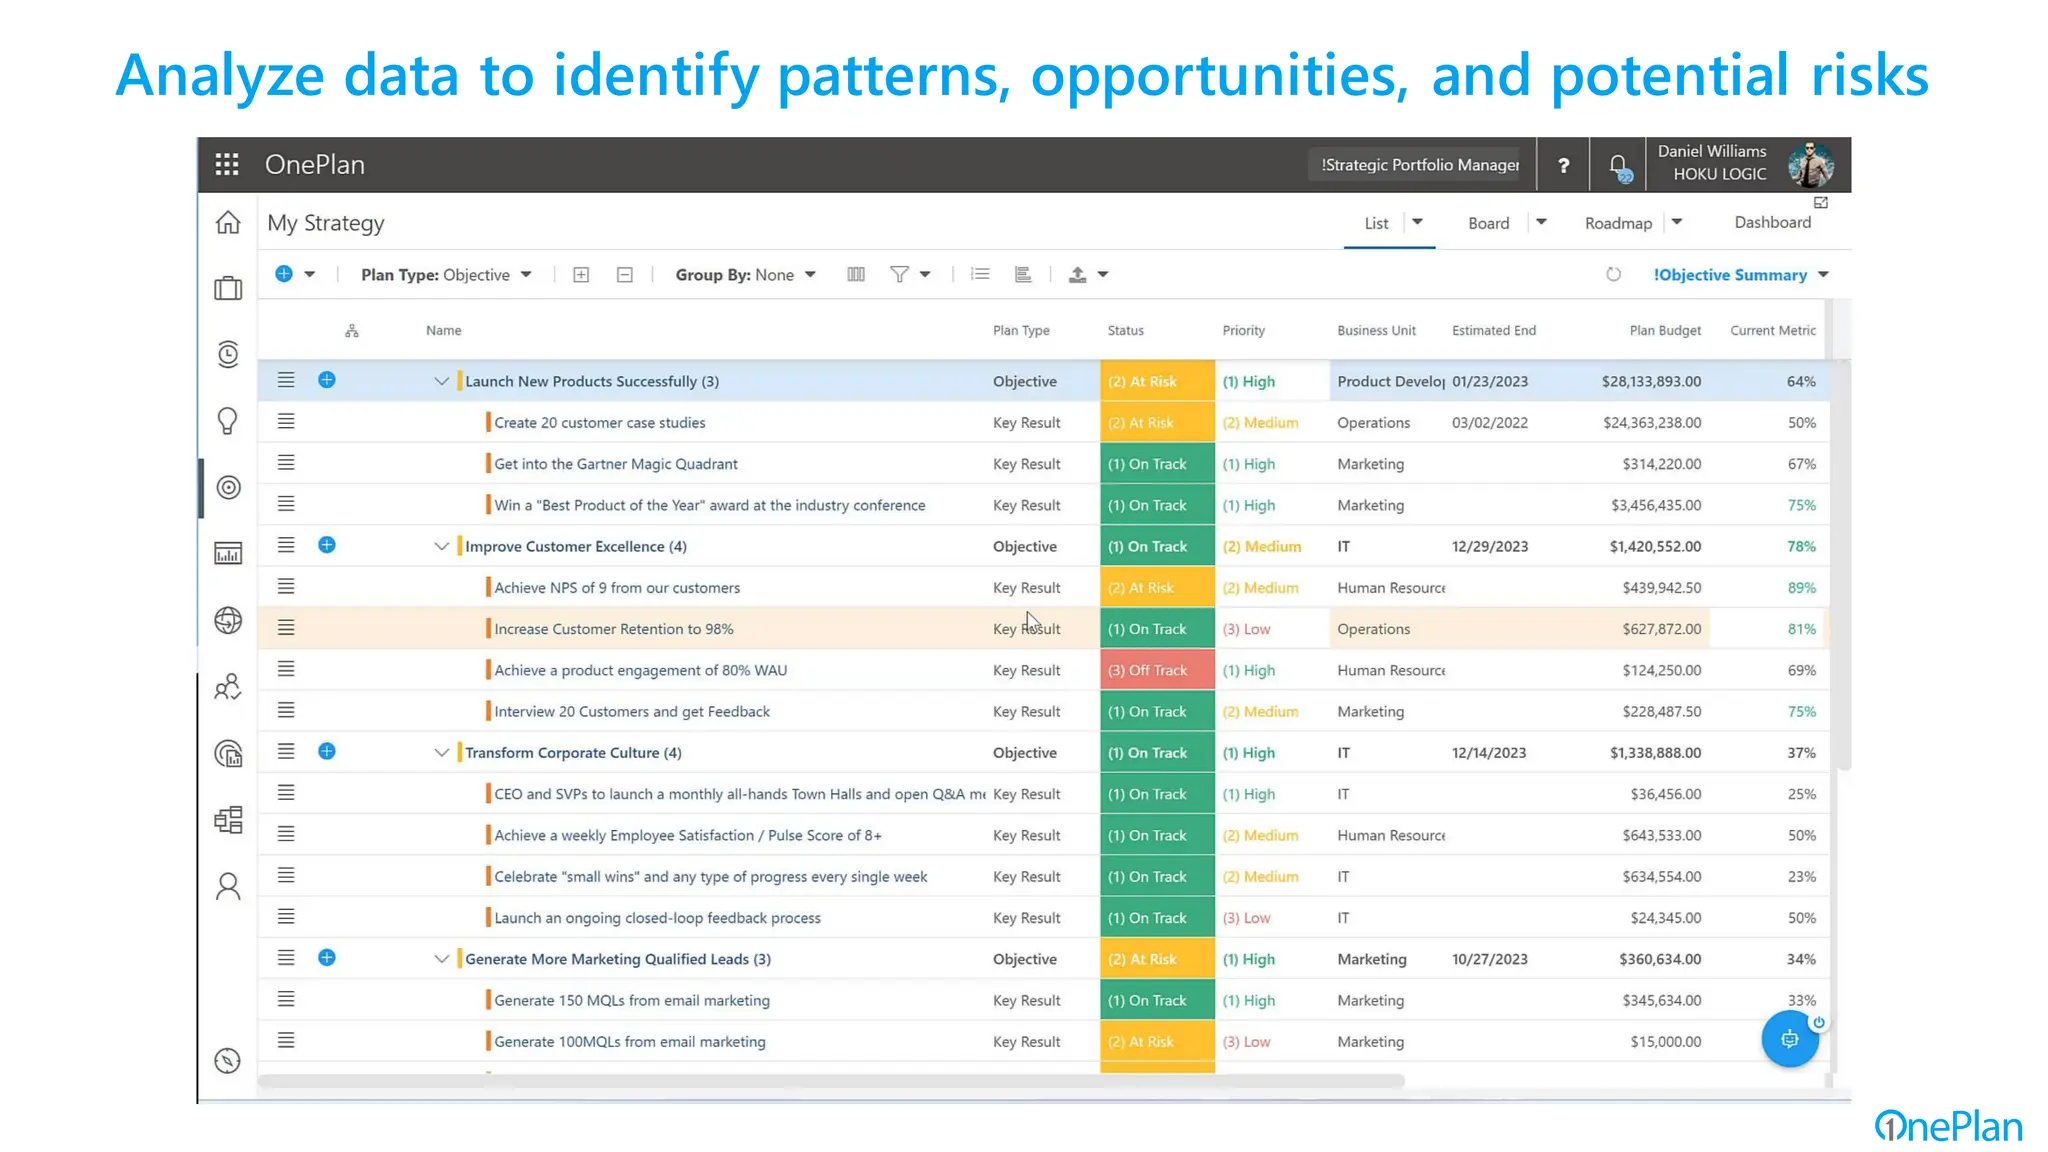The image size is (2048, 1152).
Task: Click the filter funnel icon
Action: pos(899,274)
